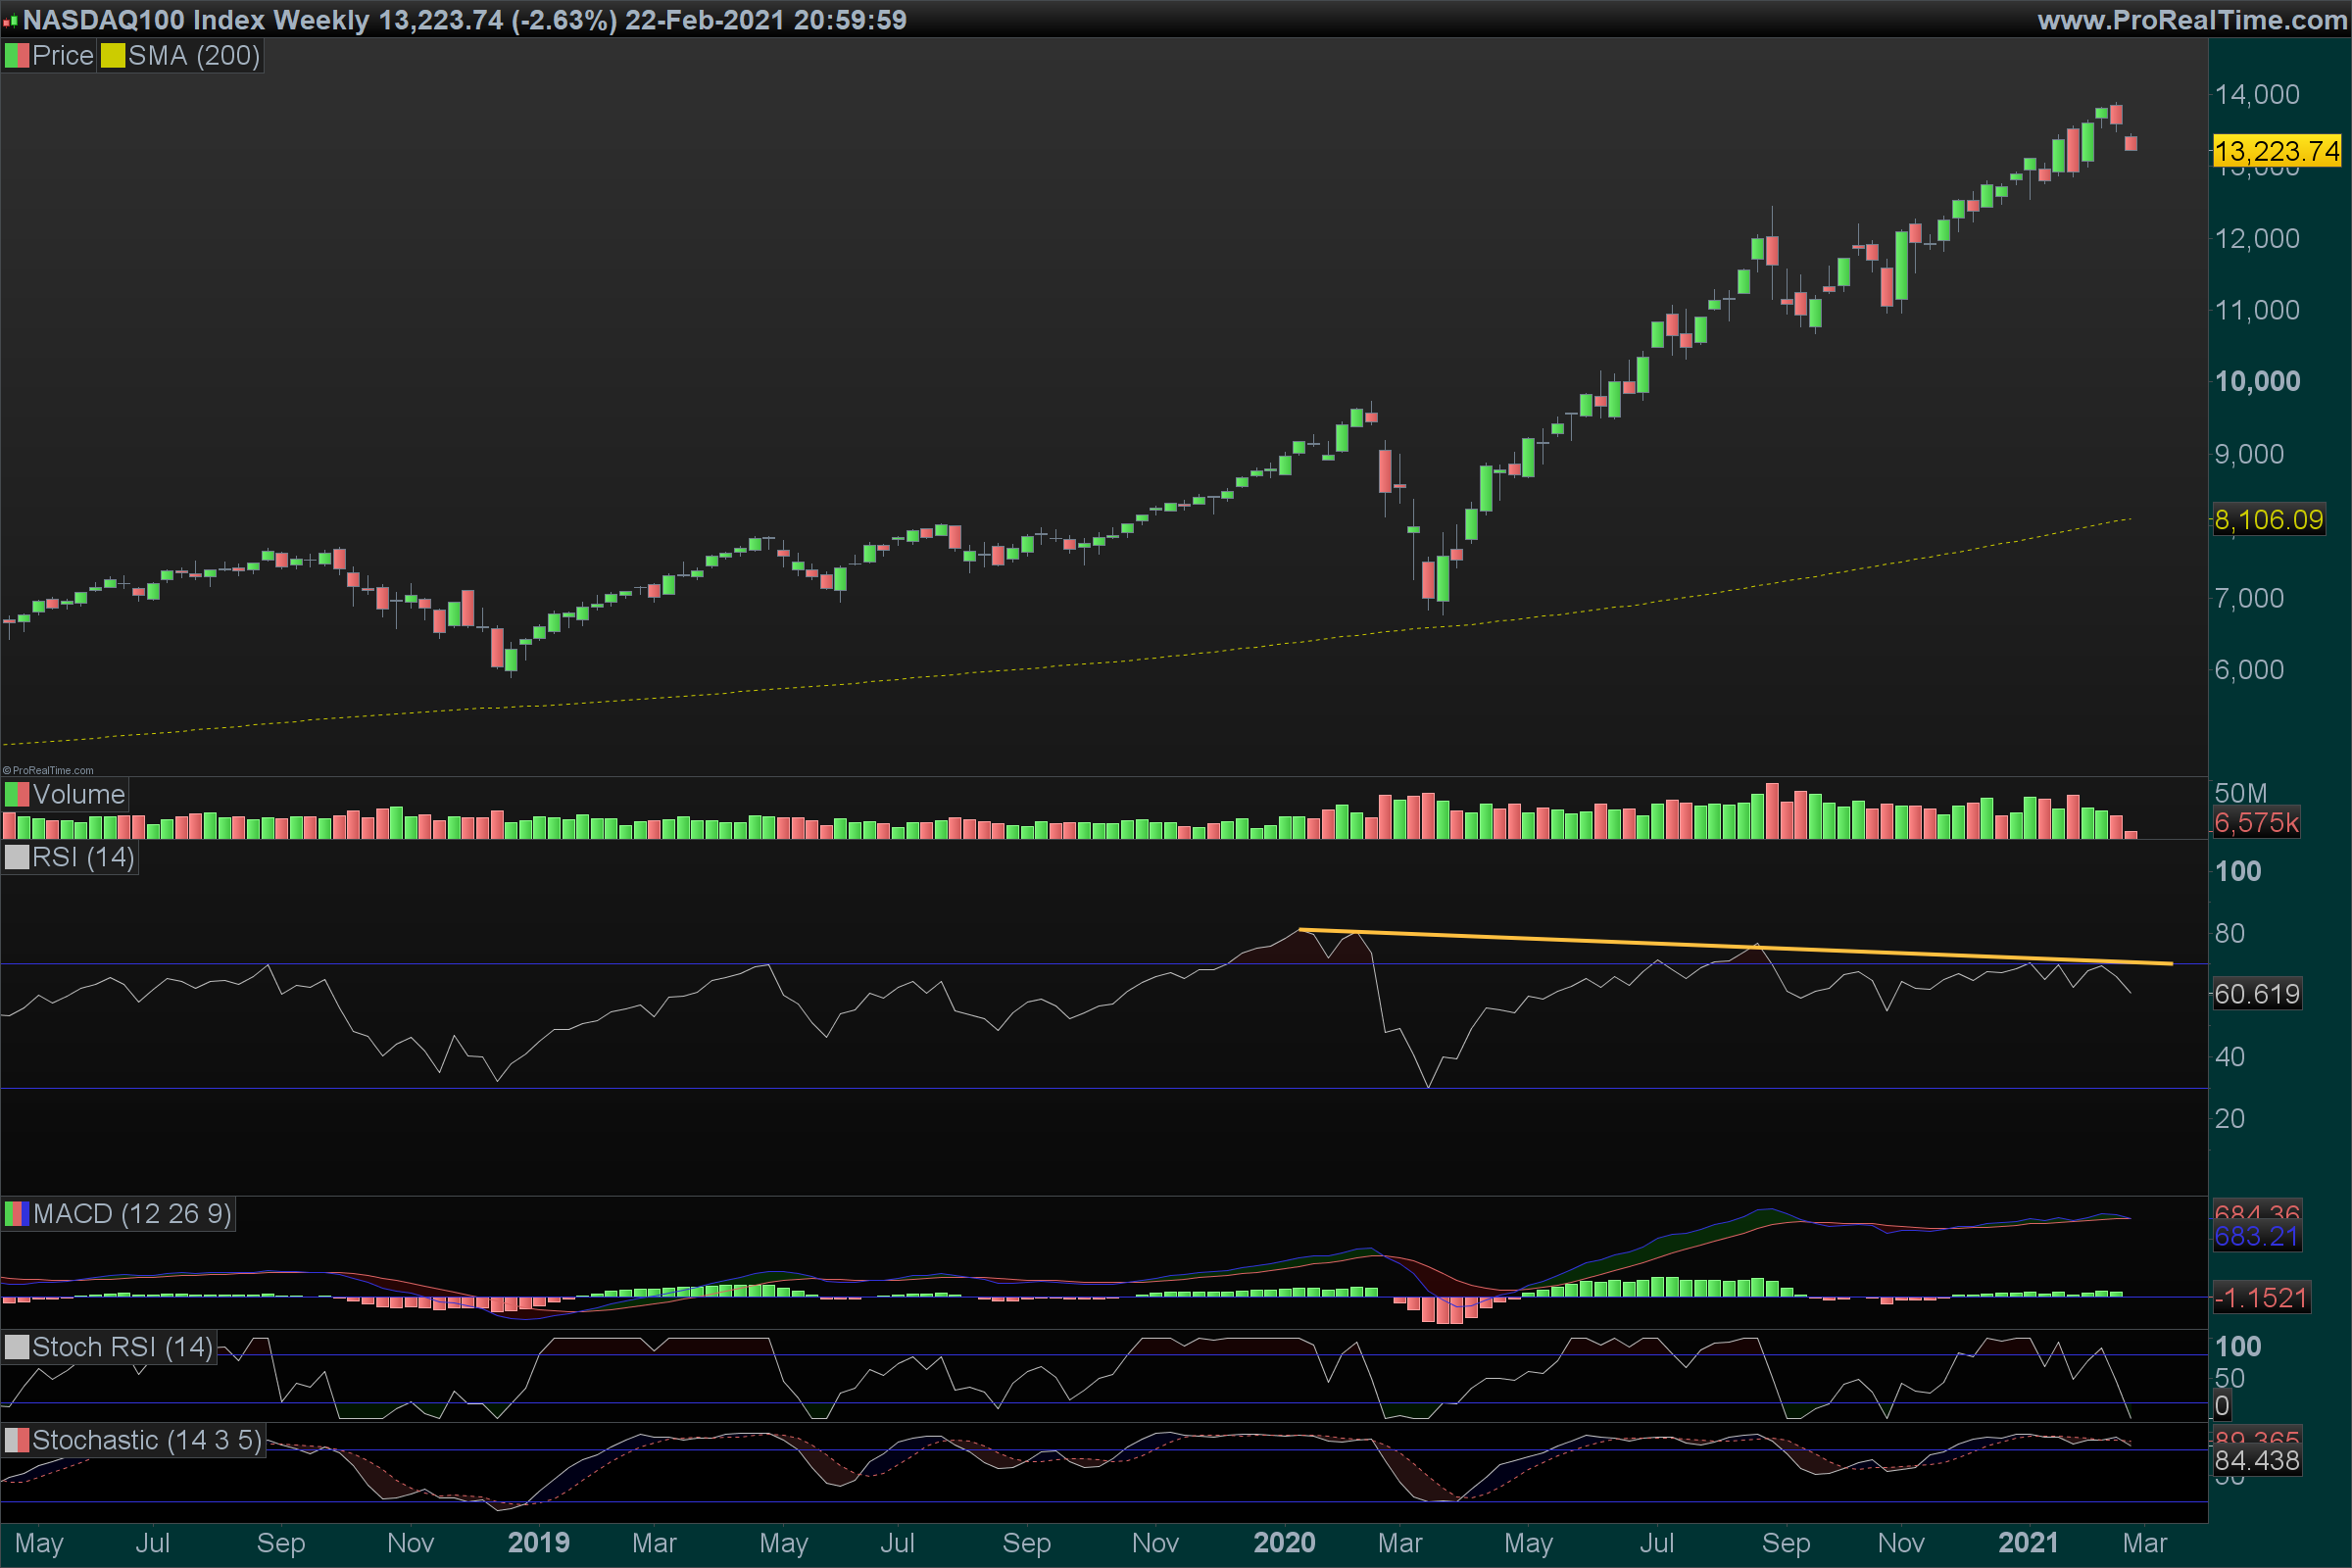Viewport: 2352px width, 1568px height.
Task: Select the SMA (200) indicator label
Action: [193, 56]
